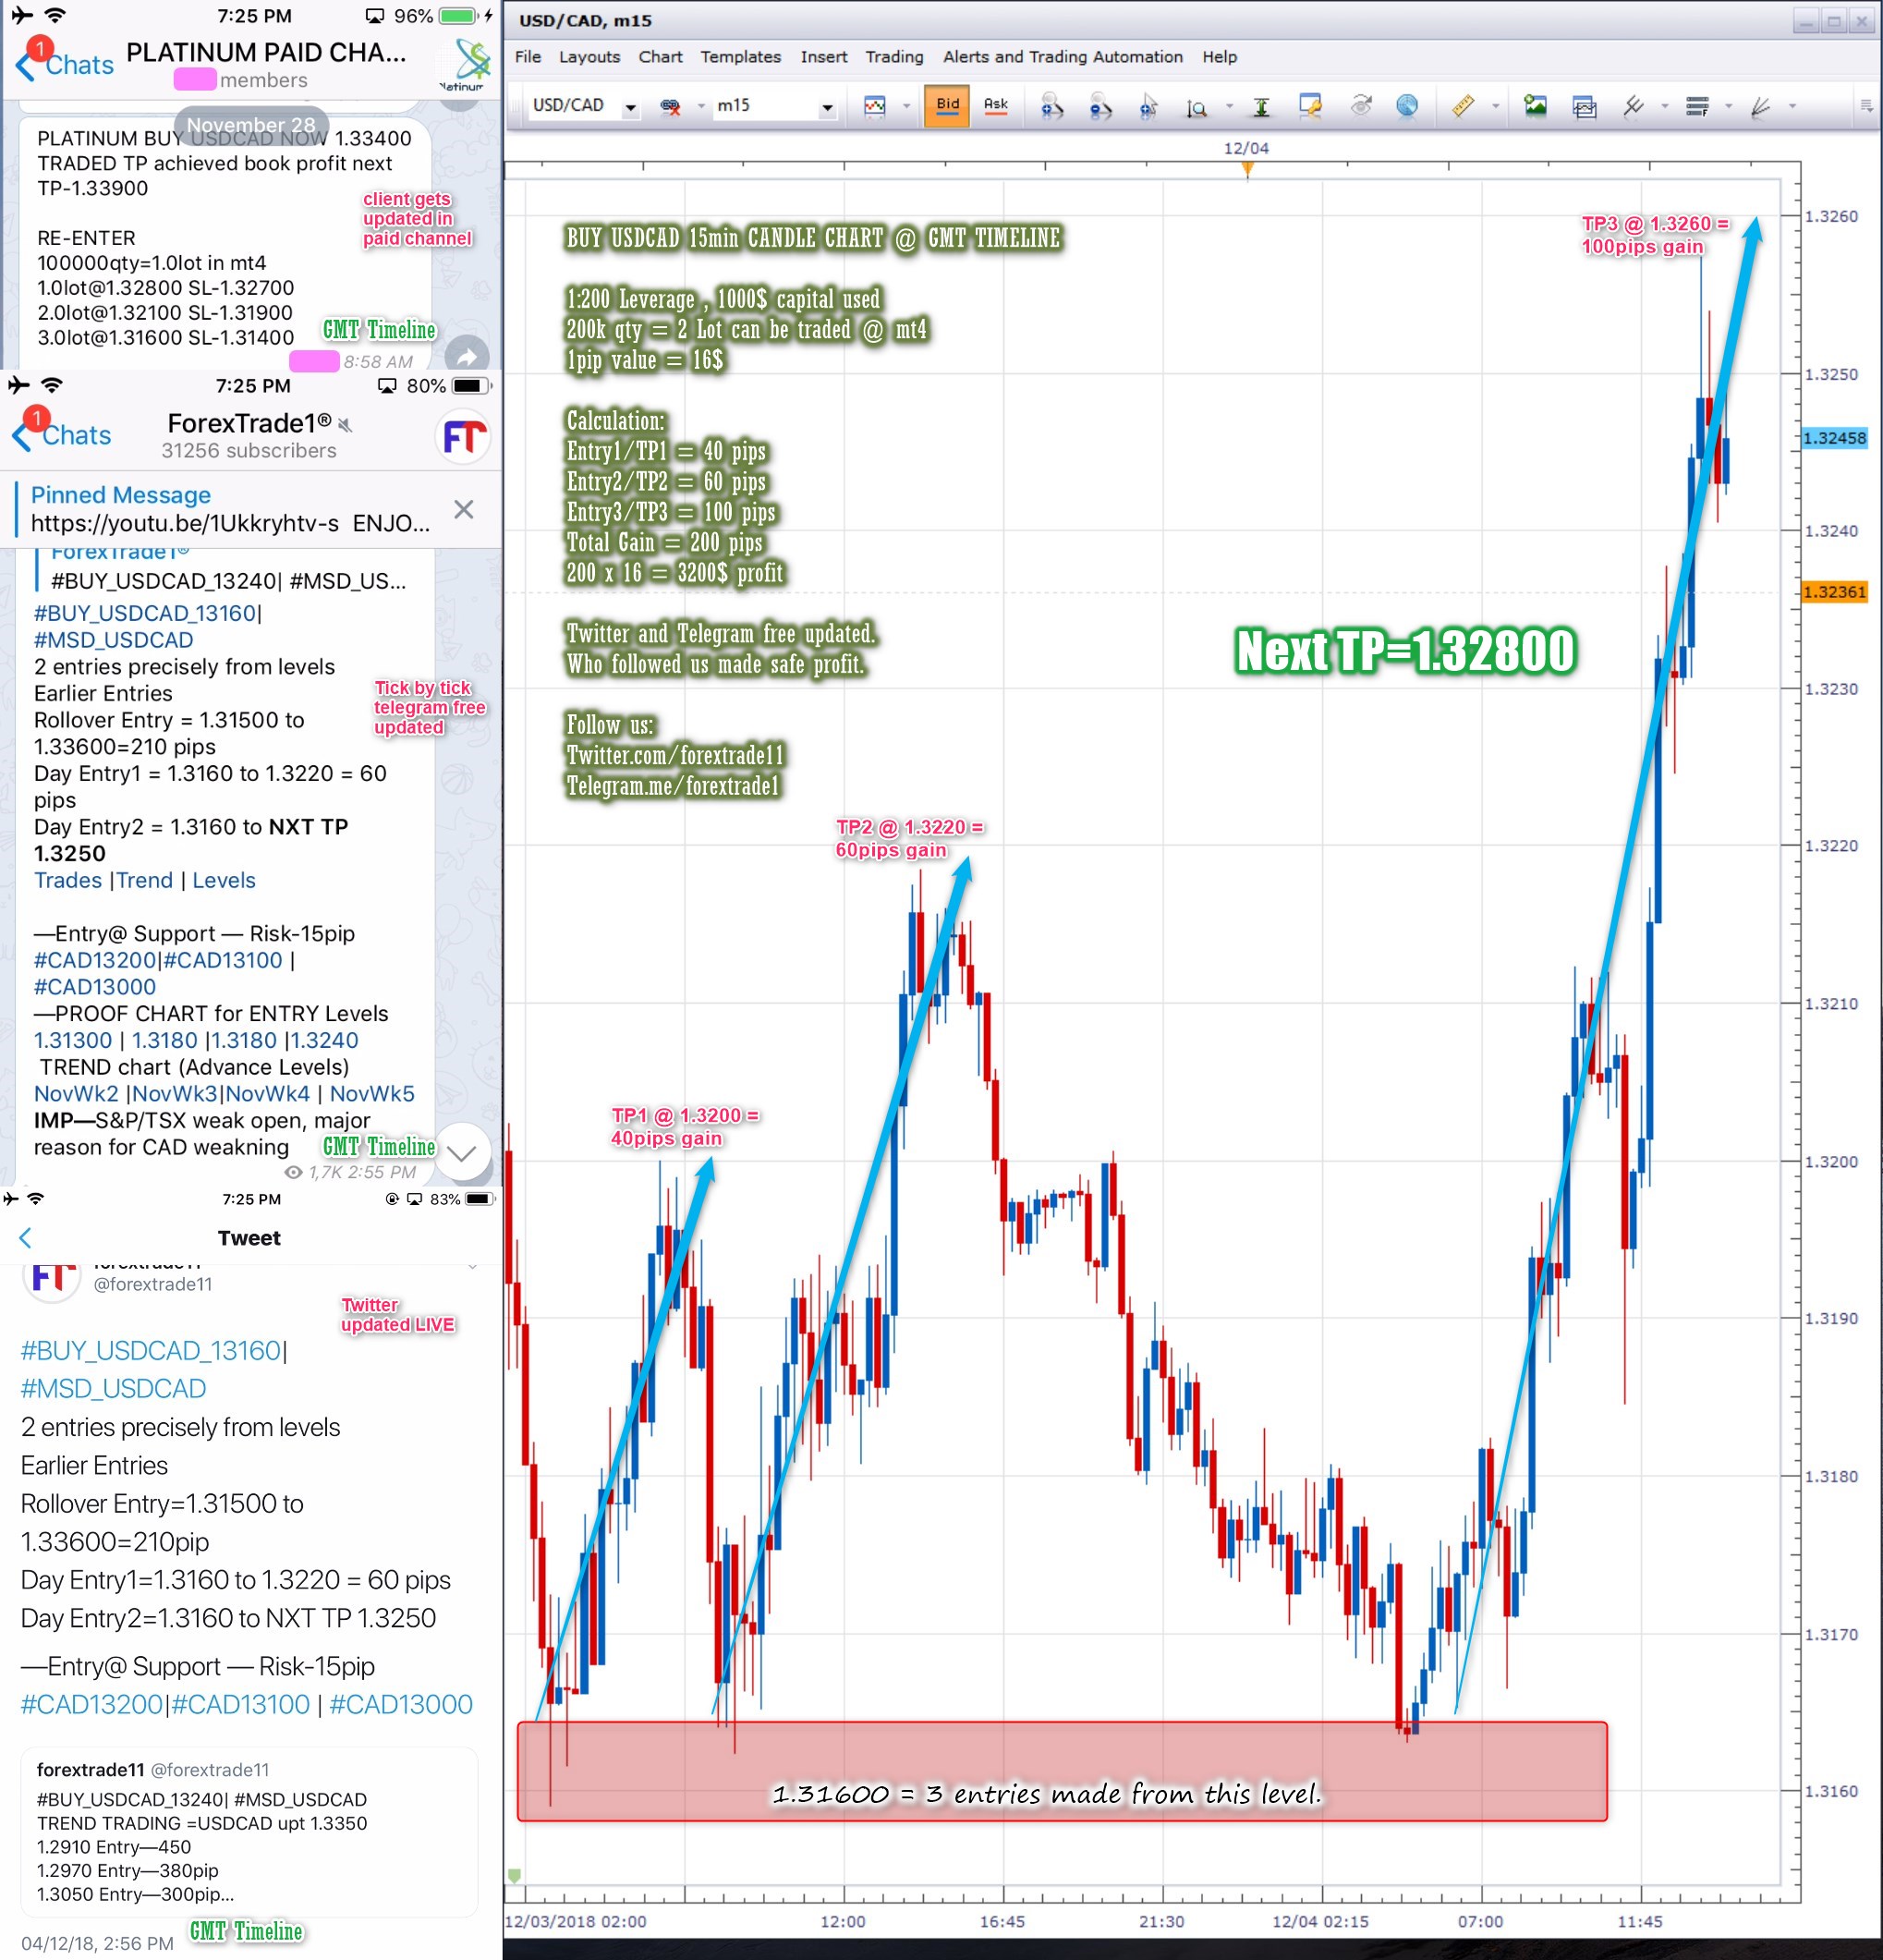Click the 1.32458 bid price label
1883x1960 pixels.
(1834, 438)
